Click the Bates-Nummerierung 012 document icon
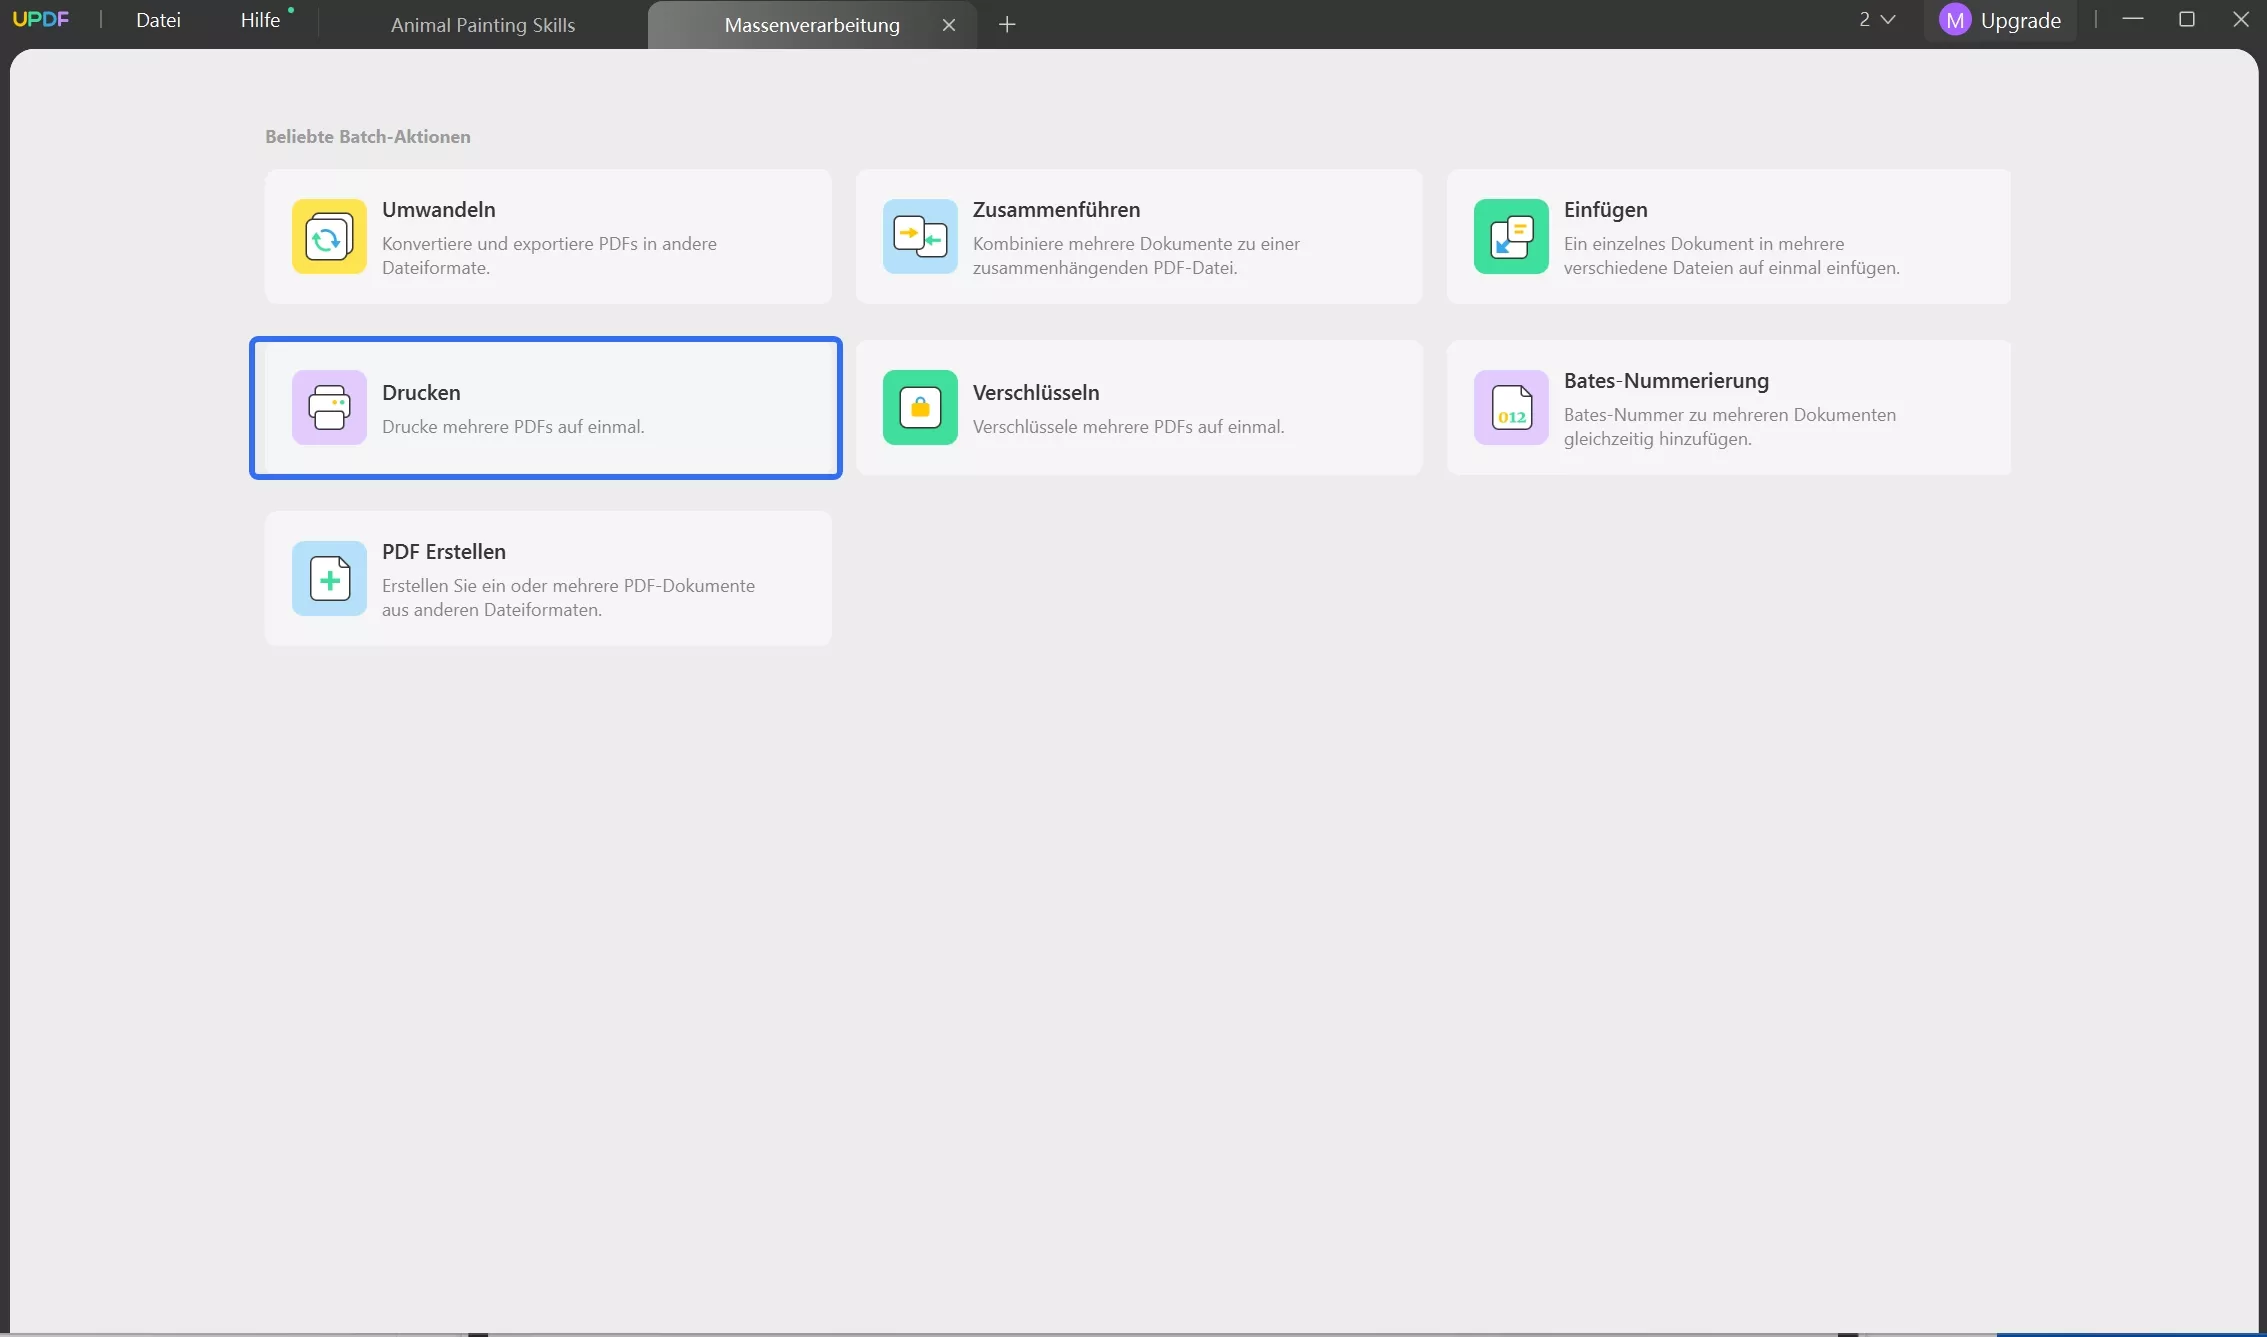 click(1511, 408)
